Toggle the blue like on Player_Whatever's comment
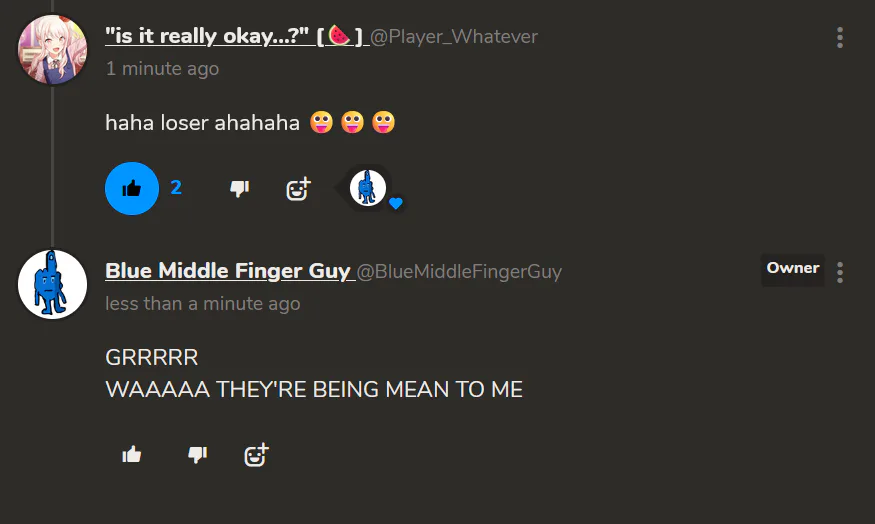The width and height of the screenshot is (875, 524). (x=132, y=189)
